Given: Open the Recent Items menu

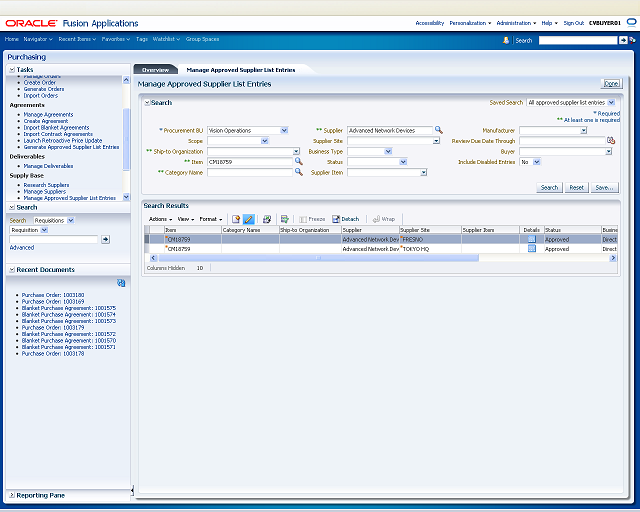Looking at the screenshot, I should coord(77,39).
